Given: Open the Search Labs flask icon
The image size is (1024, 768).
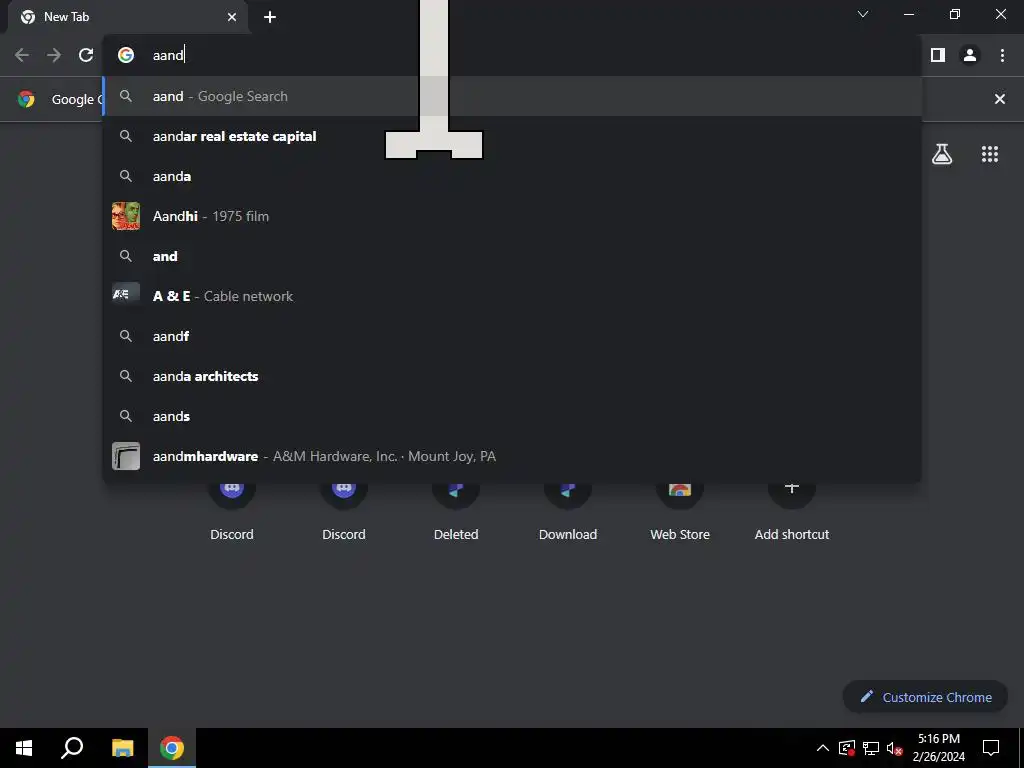Looking at the screenshot, I should [x=942, y=154].
